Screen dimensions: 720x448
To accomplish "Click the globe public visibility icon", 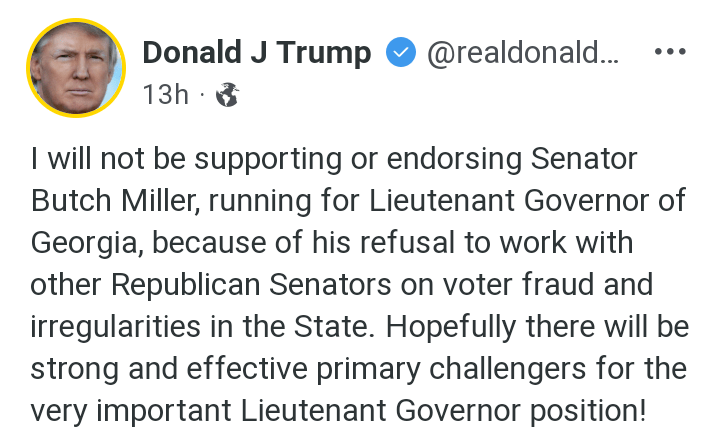I will (228, 95).
